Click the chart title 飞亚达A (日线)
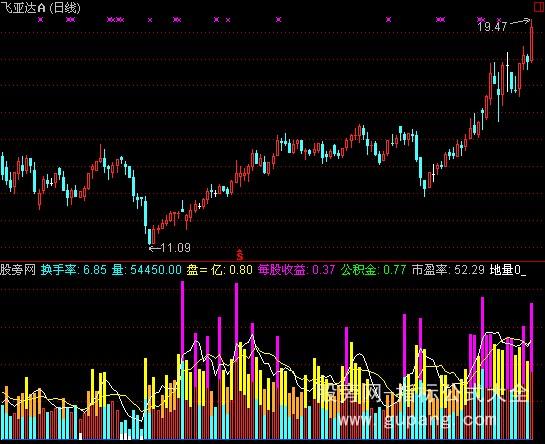 click(x=40, y=8)
